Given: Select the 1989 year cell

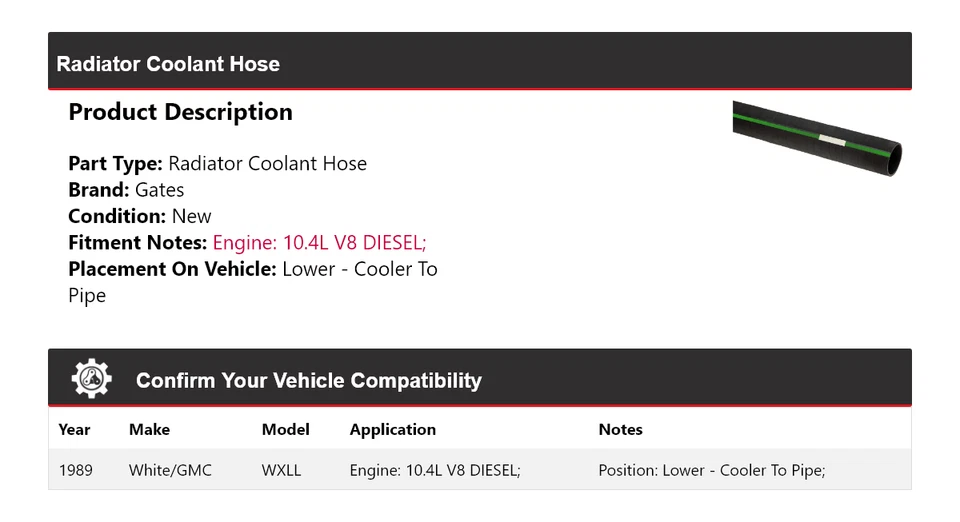Looking at the screenshot, I should 75,469.
